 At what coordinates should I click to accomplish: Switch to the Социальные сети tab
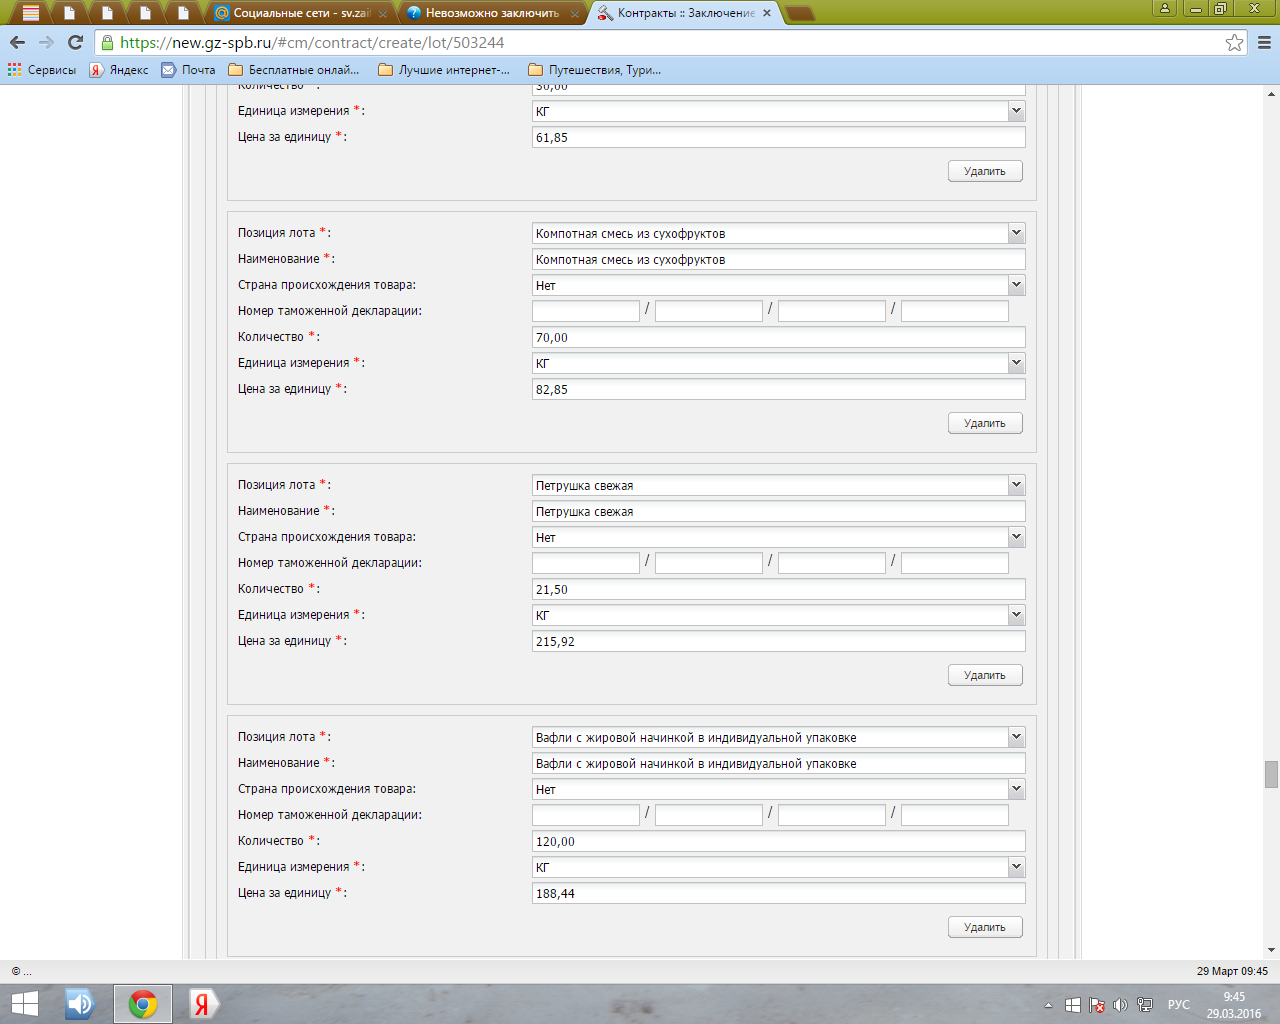(x=300, y=13)
